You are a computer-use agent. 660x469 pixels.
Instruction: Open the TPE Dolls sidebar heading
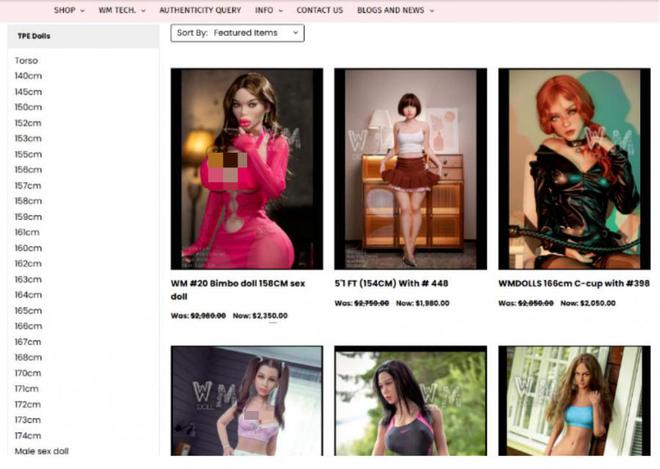coord(34,36)
